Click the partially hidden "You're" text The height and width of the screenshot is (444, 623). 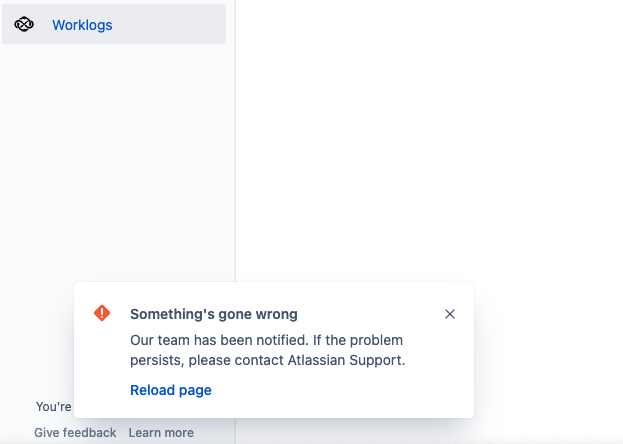(x=54, y=407)
